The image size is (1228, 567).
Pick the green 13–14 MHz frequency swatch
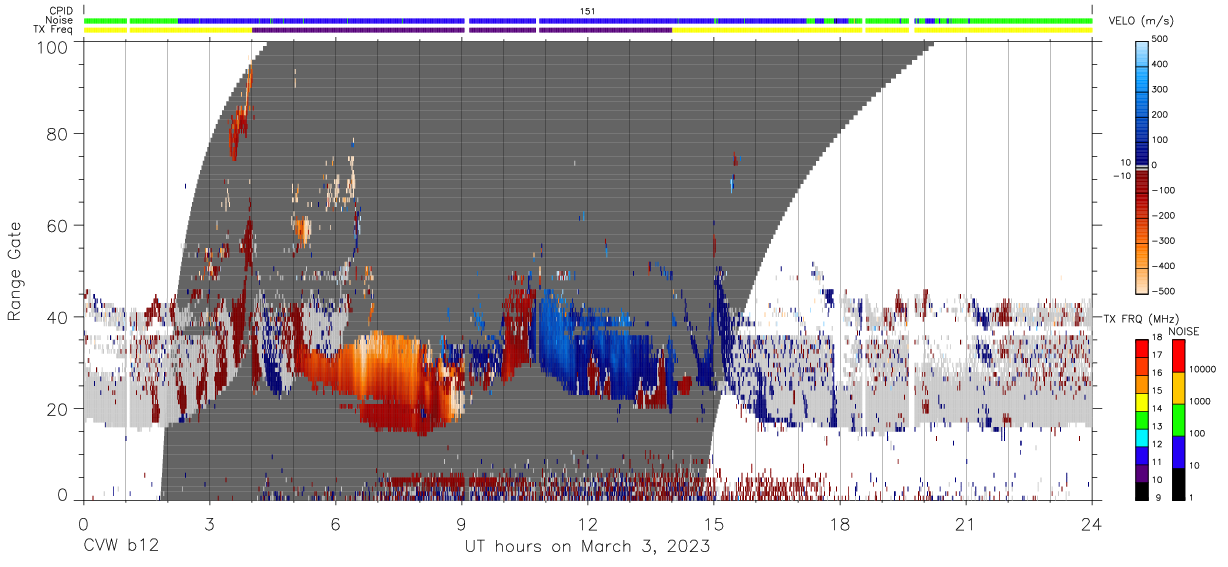click(x=1143, y=419)
